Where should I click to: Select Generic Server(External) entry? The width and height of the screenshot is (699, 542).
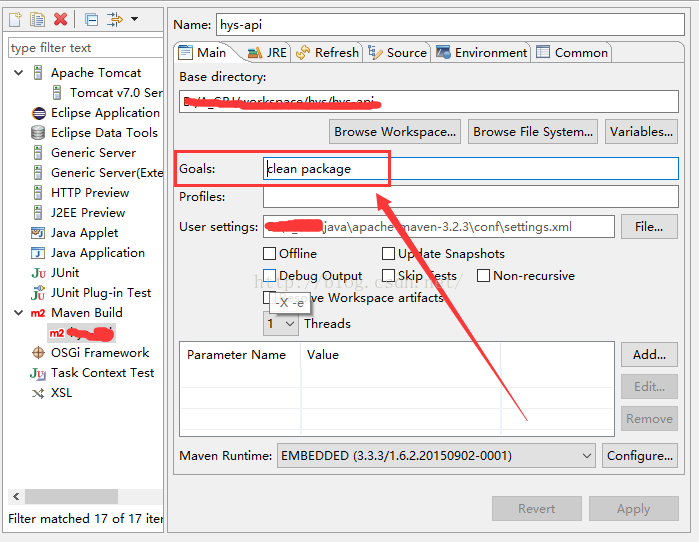click(x=98, y=172)
